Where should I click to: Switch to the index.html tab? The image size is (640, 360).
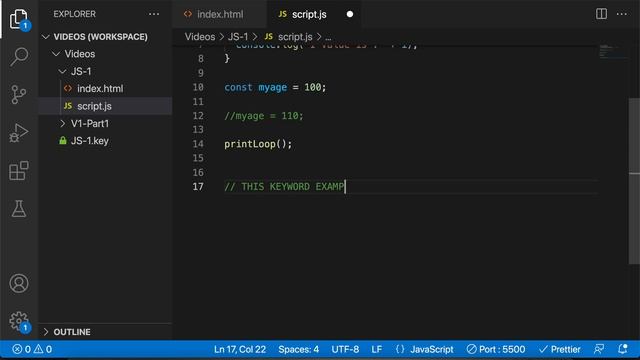point(219,14)
